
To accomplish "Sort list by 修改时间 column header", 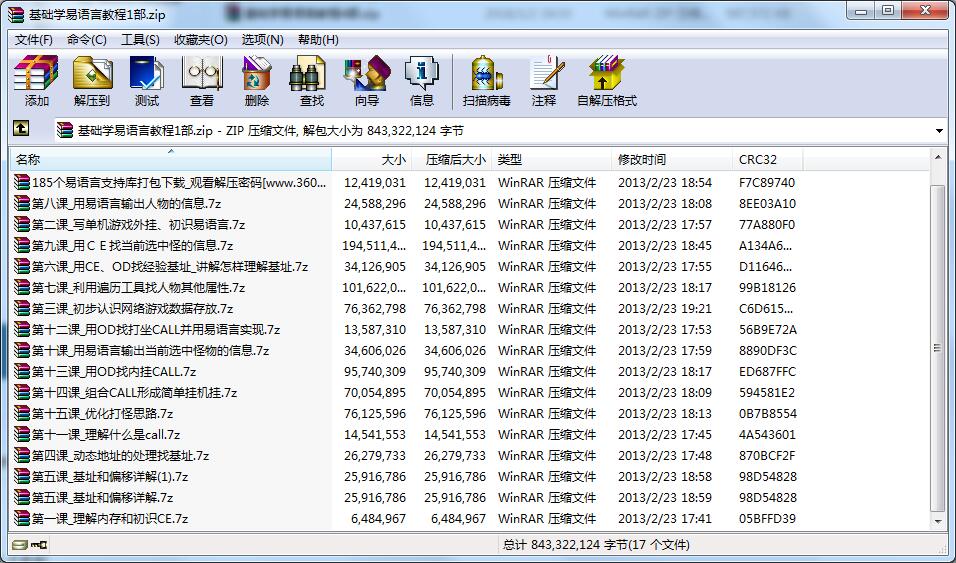I will click(670, 160).
